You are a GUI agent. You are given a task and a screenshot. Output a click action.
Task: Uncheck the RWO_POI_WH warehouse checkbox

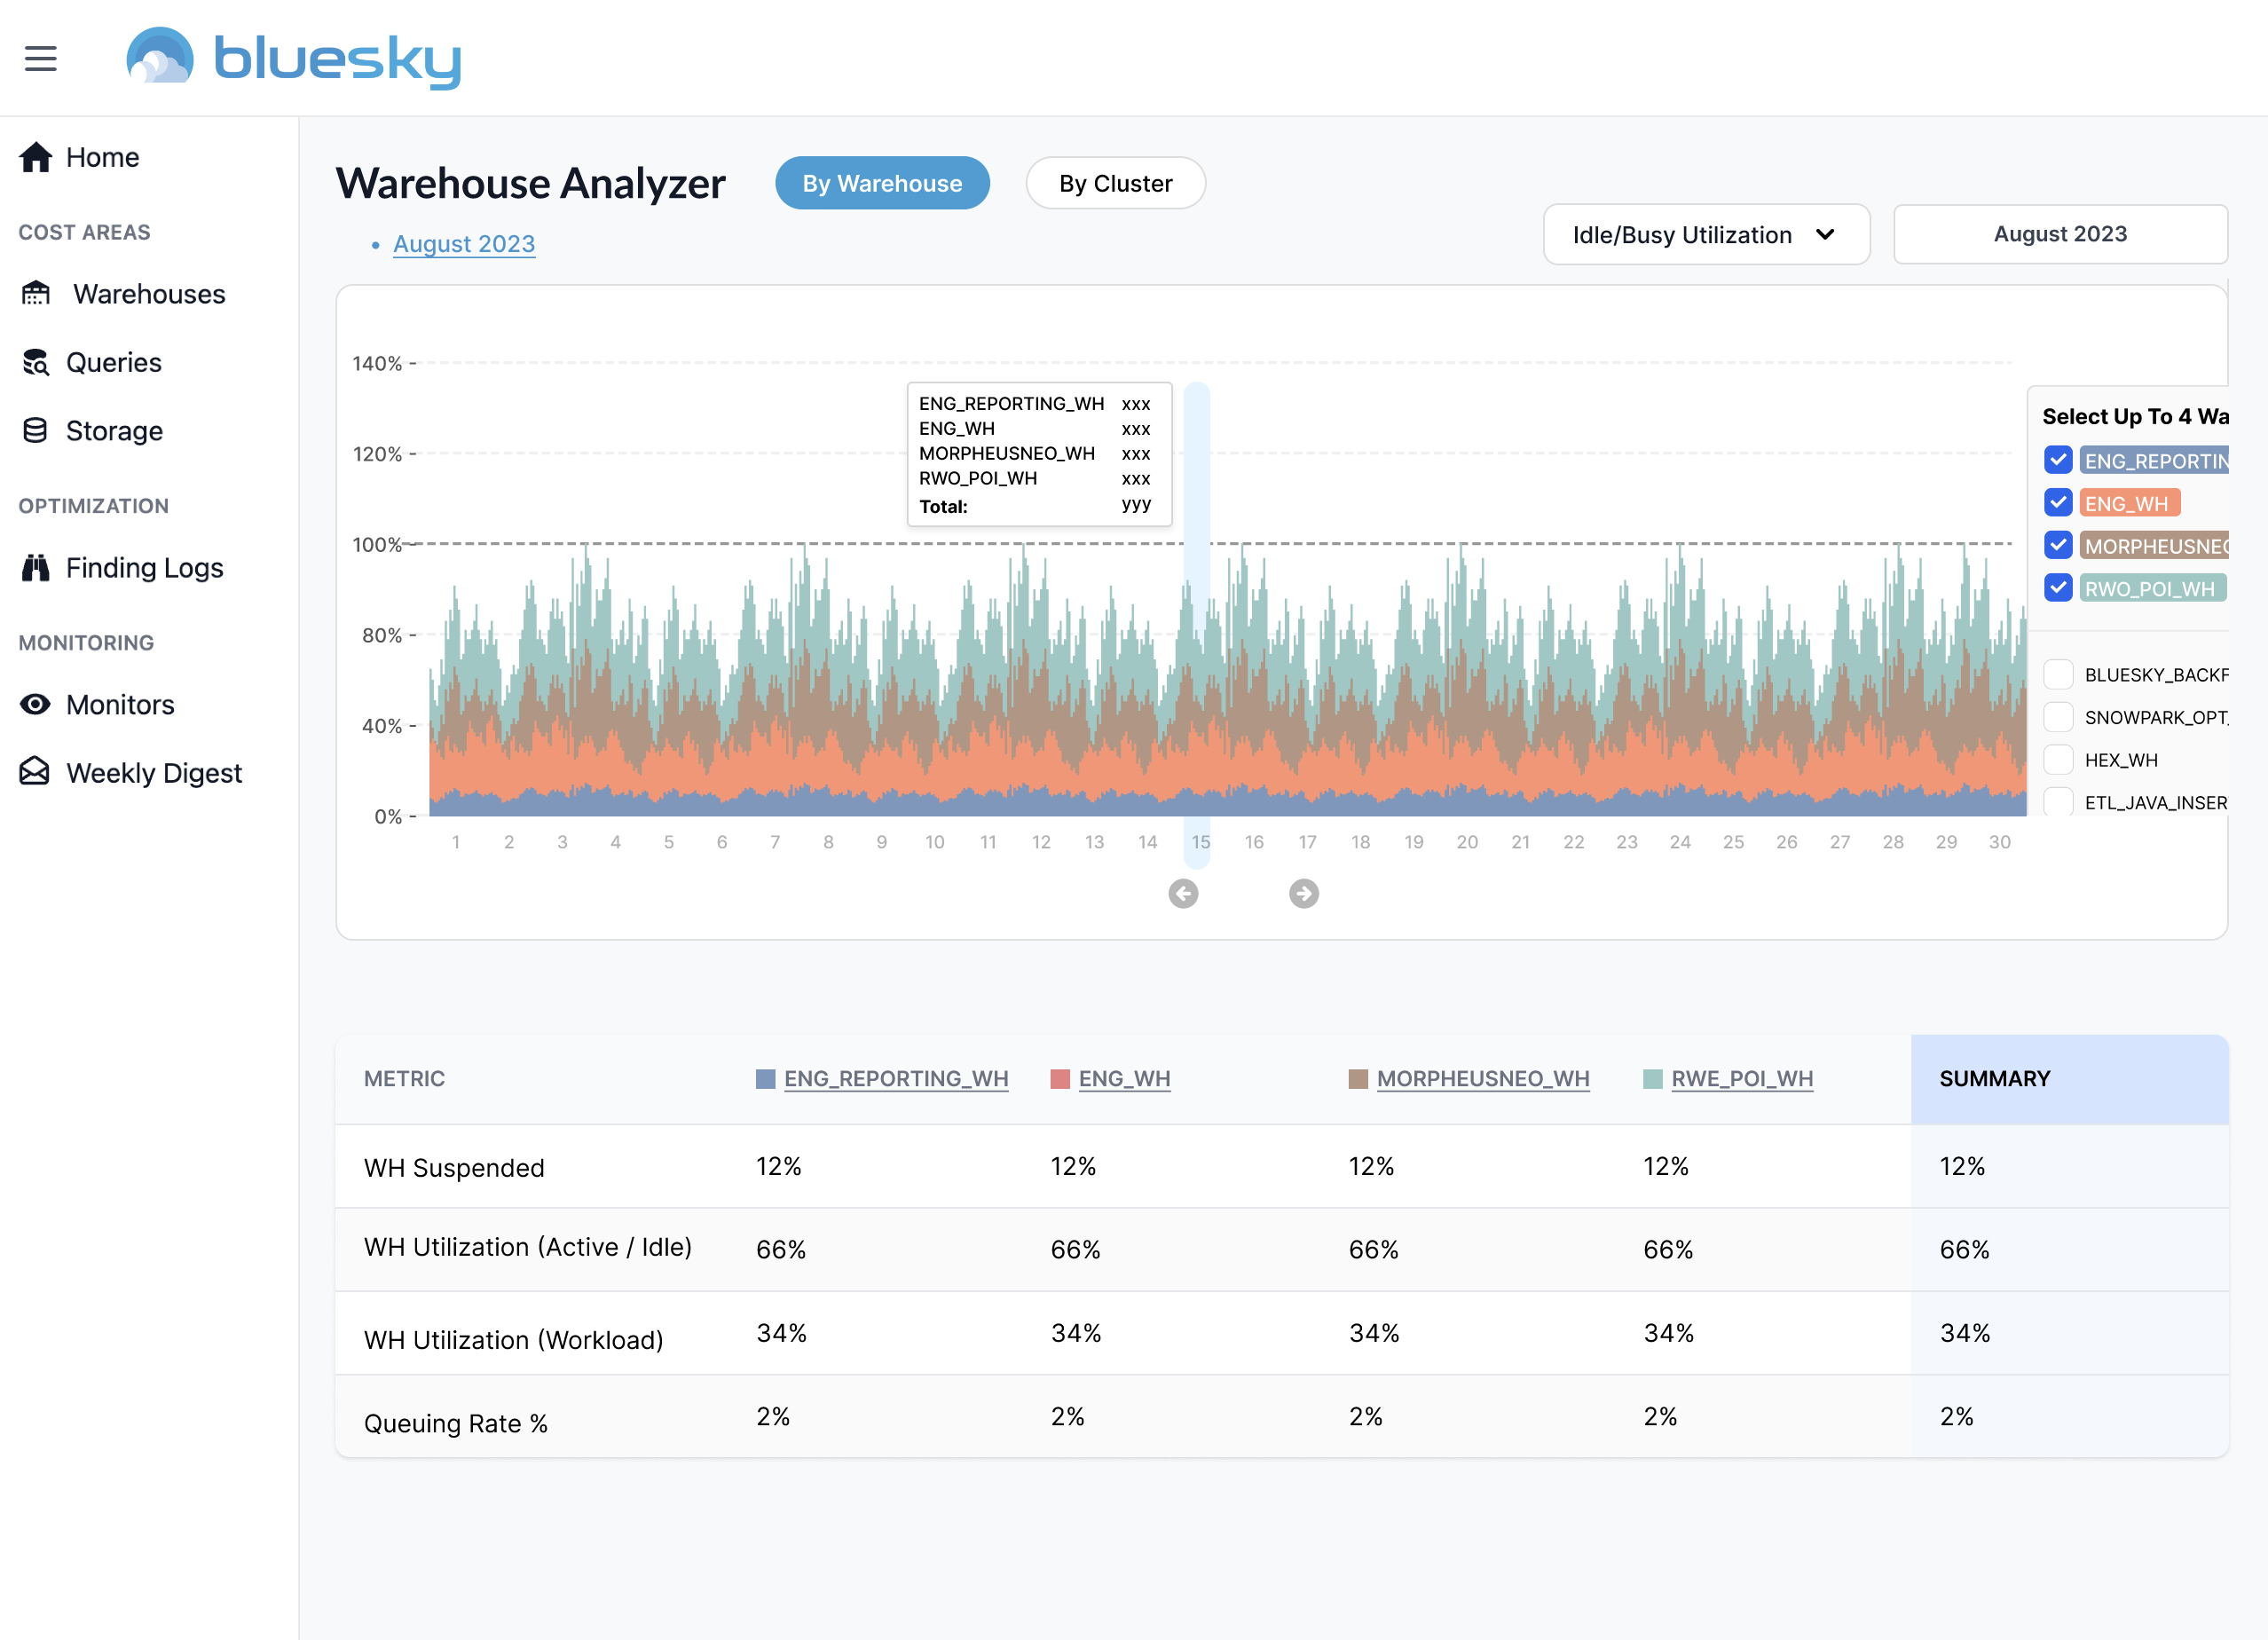[2057, 588]
